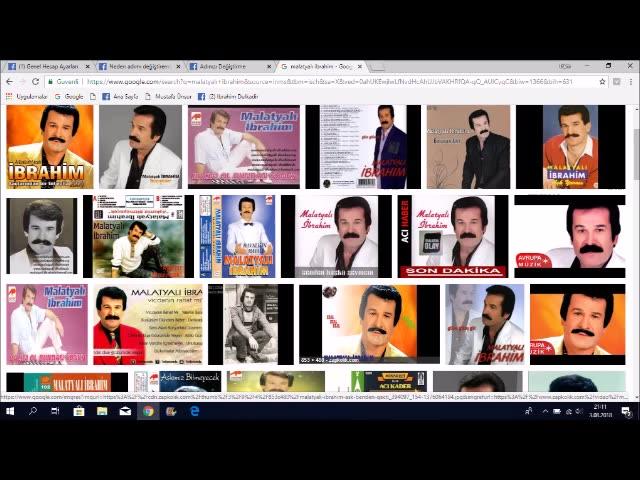
Task: Click the extension icon beside the star
Action: pos(616,82)
